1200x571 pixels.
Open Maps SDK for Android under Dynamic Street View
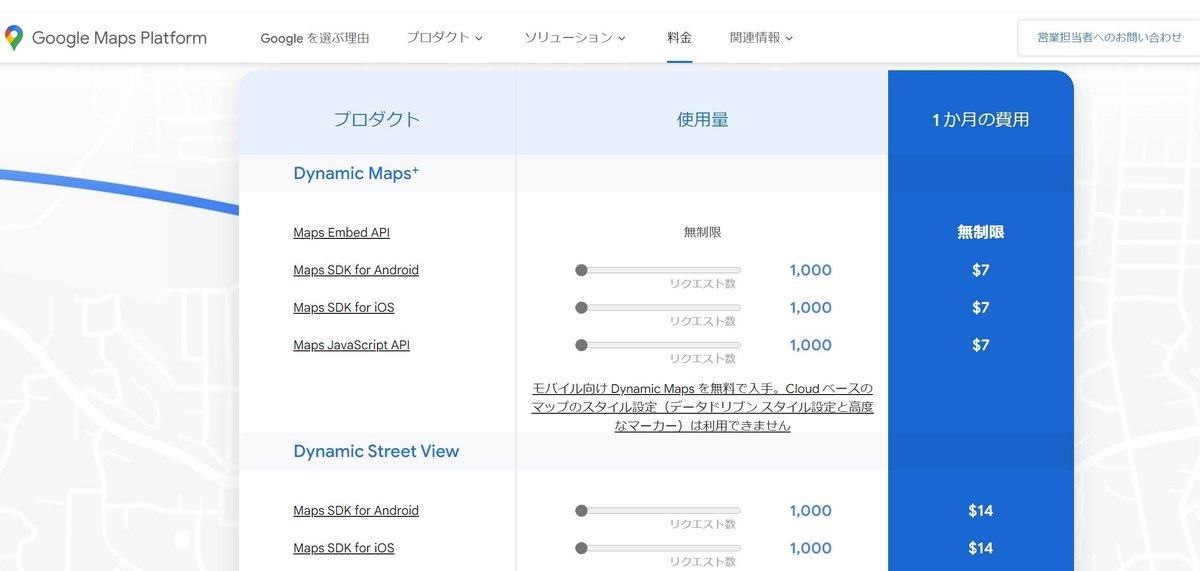[356, 511]
